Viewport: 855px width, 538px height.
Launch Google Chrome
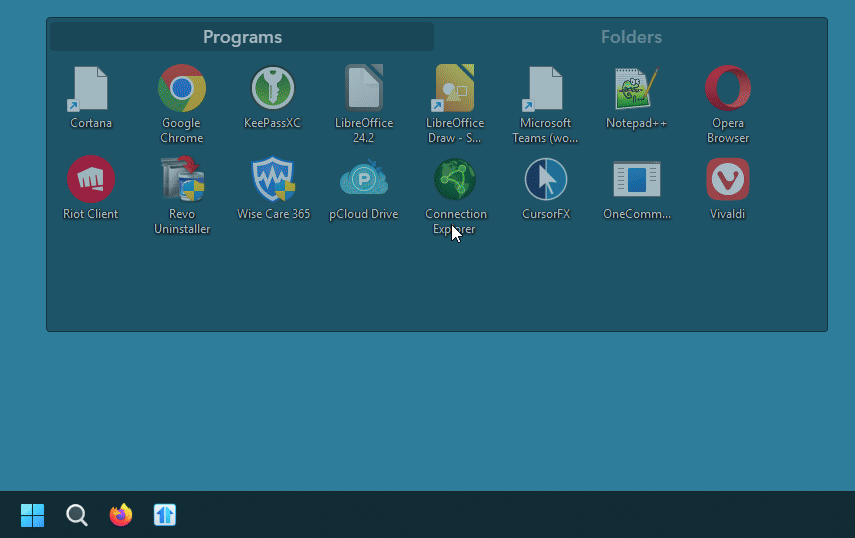(x=182, y=90)
